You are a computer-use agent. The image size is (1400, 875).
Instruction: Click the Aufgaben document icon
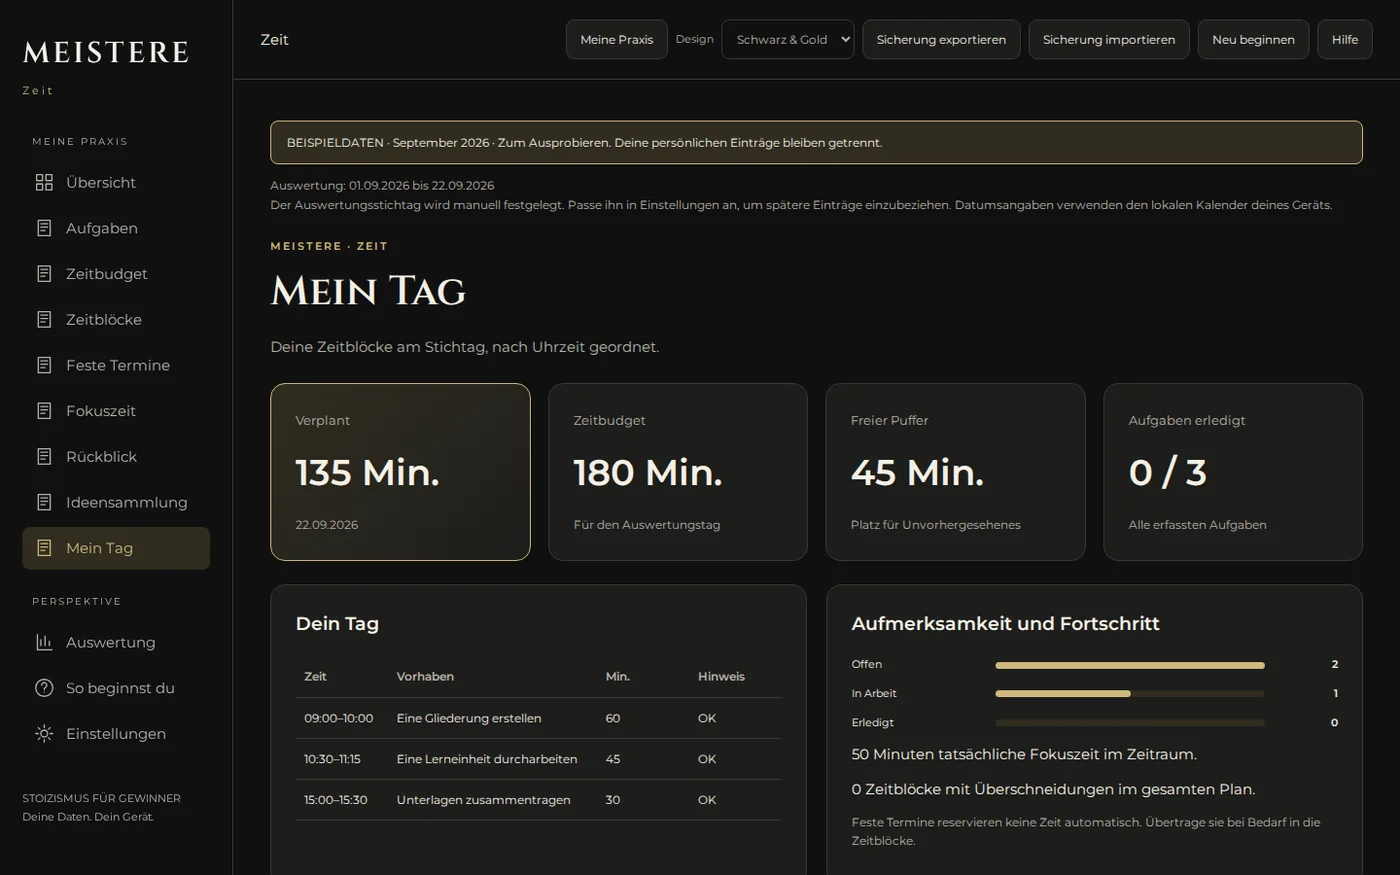[x=44, y=228]
